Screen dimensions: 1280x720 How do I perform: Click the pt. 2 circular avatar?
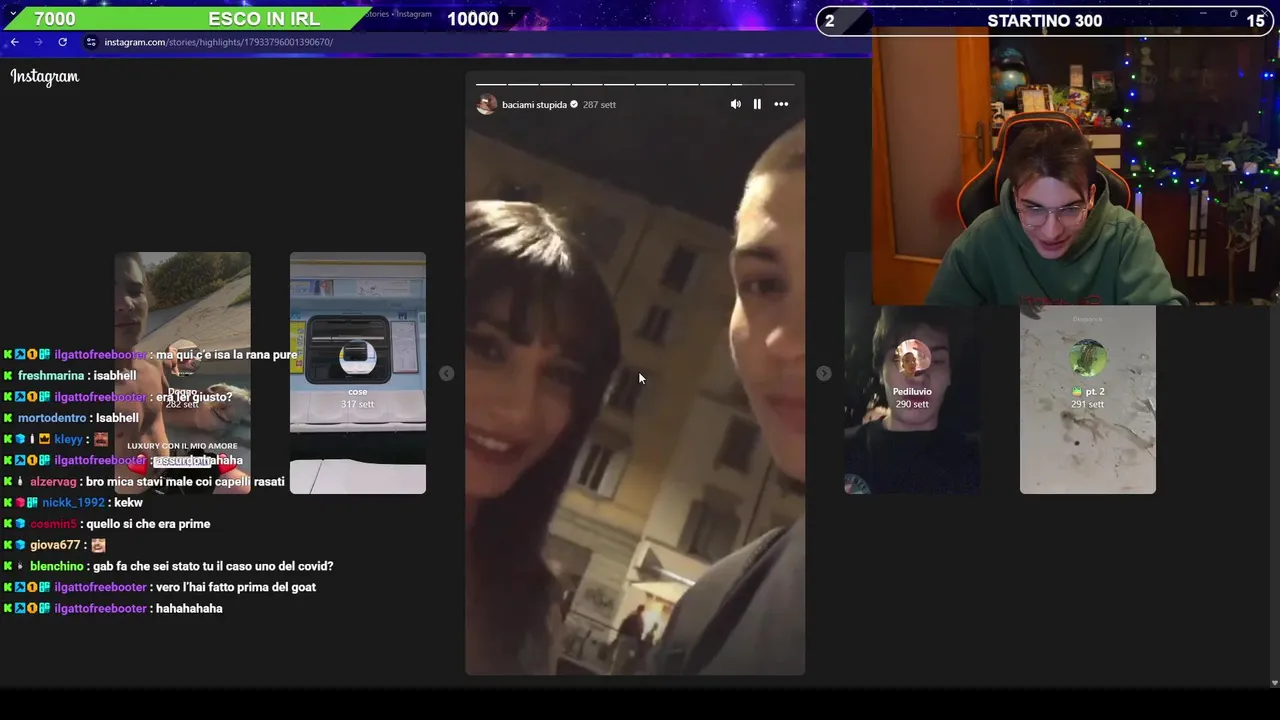pyautogui.click(x=1088, y=358)
